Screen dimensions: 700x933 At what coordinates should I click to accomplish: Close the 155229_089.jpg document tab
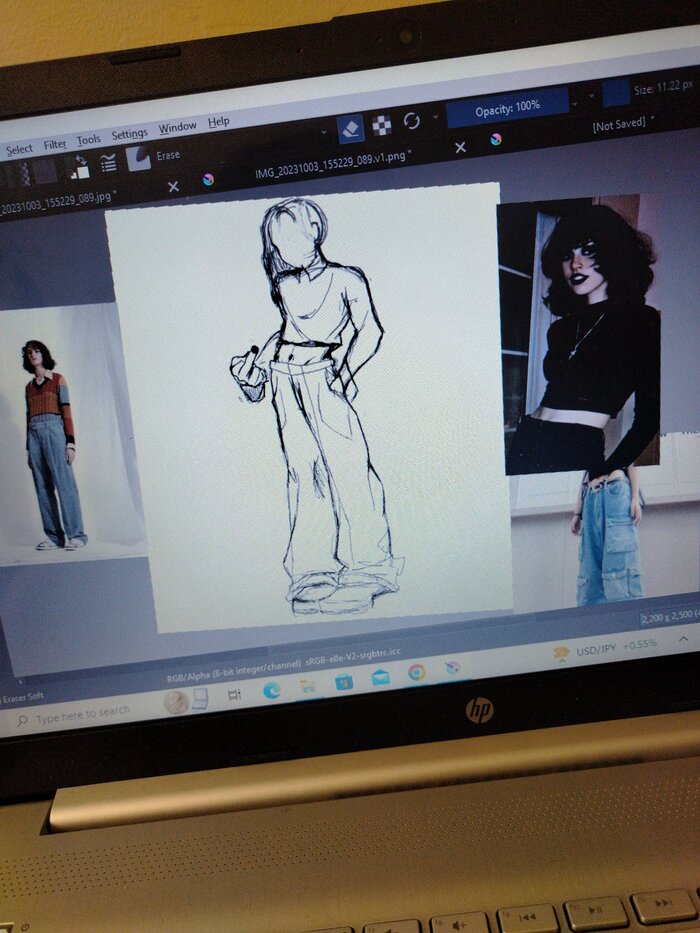[x=173, y=187]
